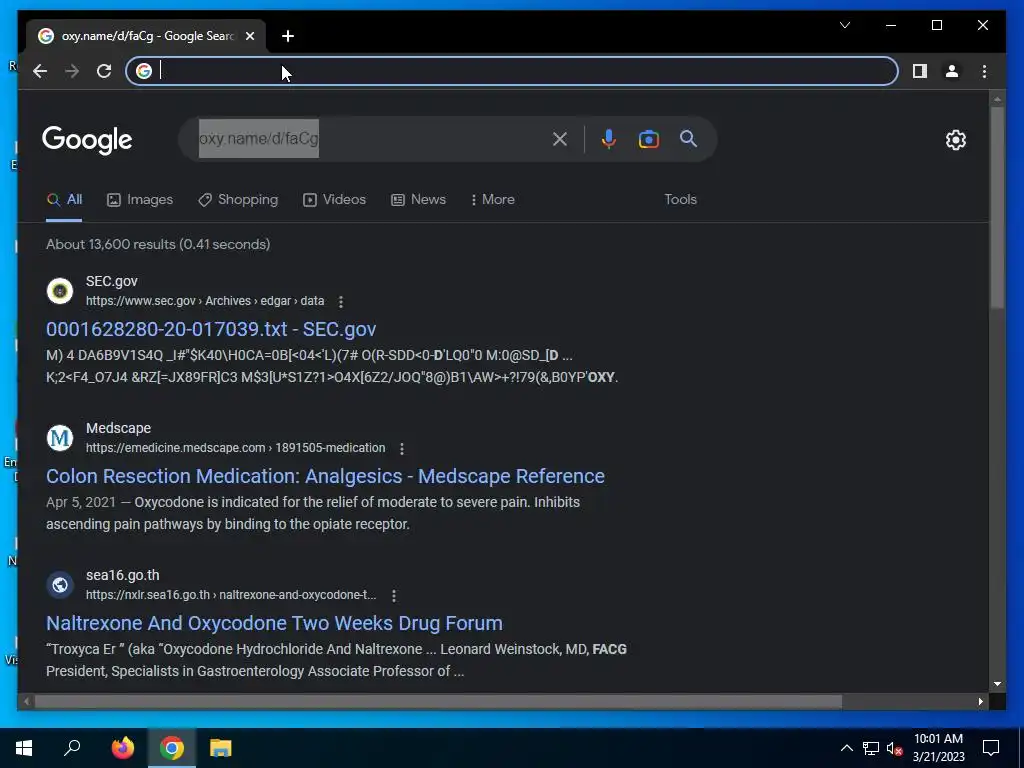Click the horizontal scroll left arrow

tap(26, 701)
